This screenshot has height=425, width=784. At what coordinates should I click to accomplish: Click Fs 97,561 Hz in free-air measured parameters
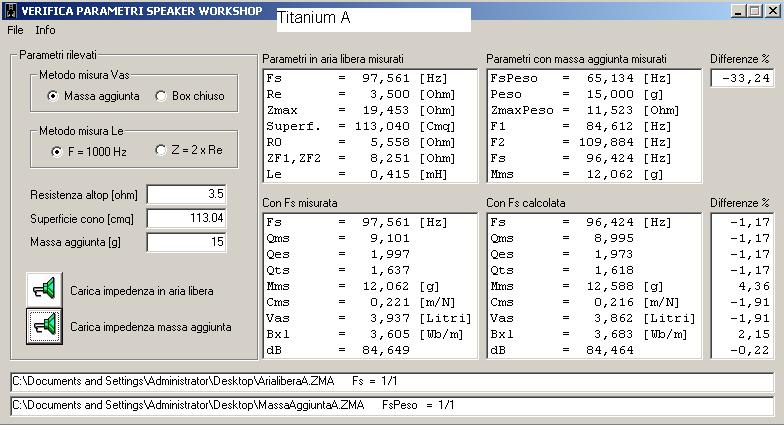(357, 78)
